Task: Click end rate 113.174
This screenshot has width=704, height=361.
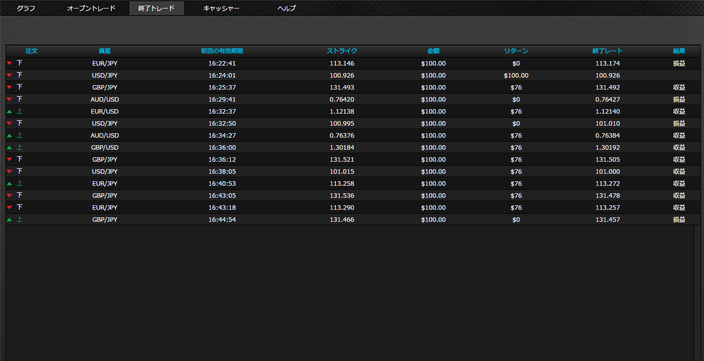Action: pos(607,63)
